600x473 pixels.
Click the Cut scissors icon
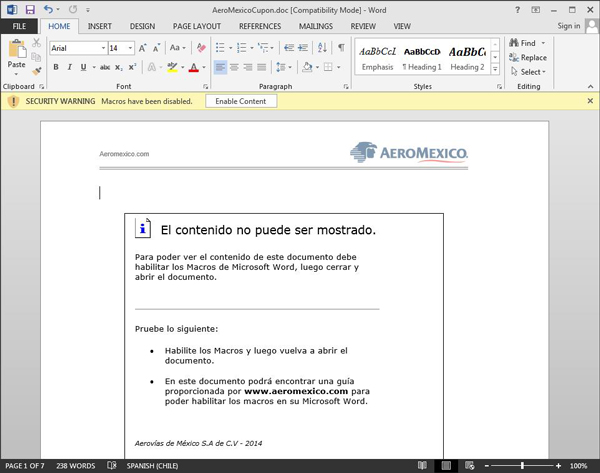[36, 42]
